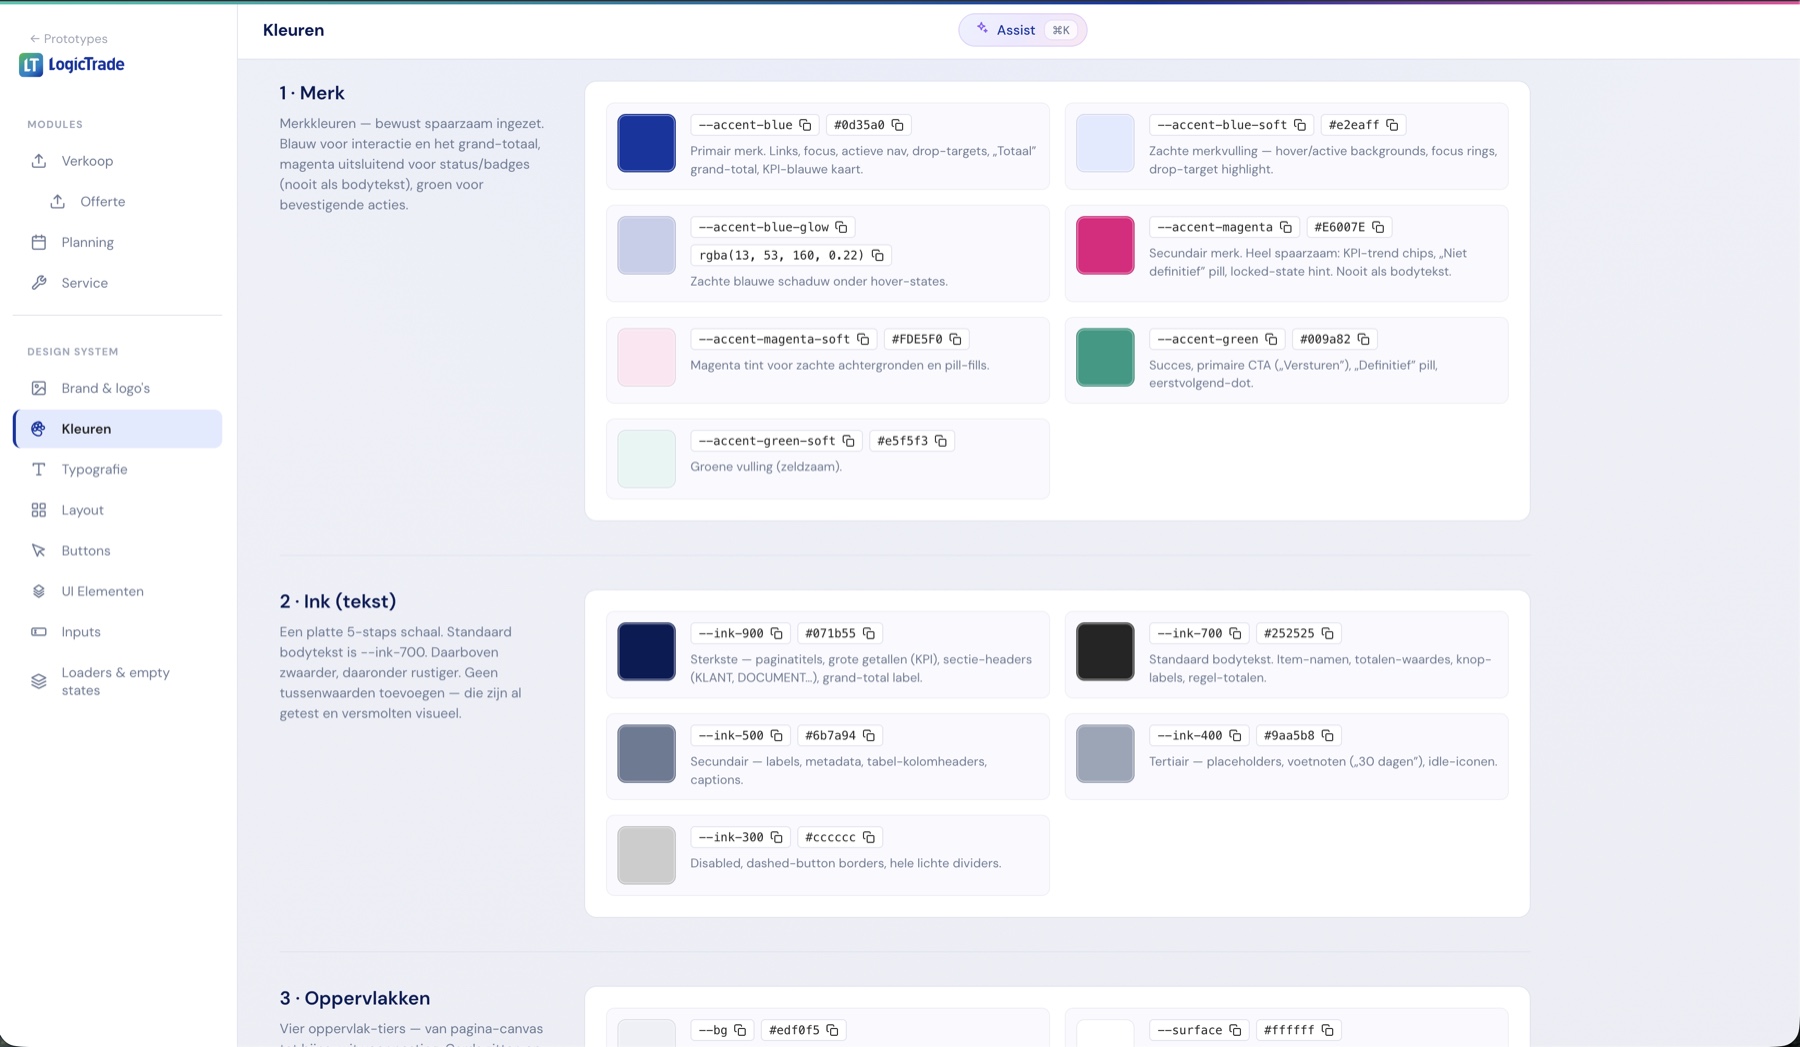Click the --accent-green color swatch
Viewport: 1800px width, 1047px height.
point(1105,357)
